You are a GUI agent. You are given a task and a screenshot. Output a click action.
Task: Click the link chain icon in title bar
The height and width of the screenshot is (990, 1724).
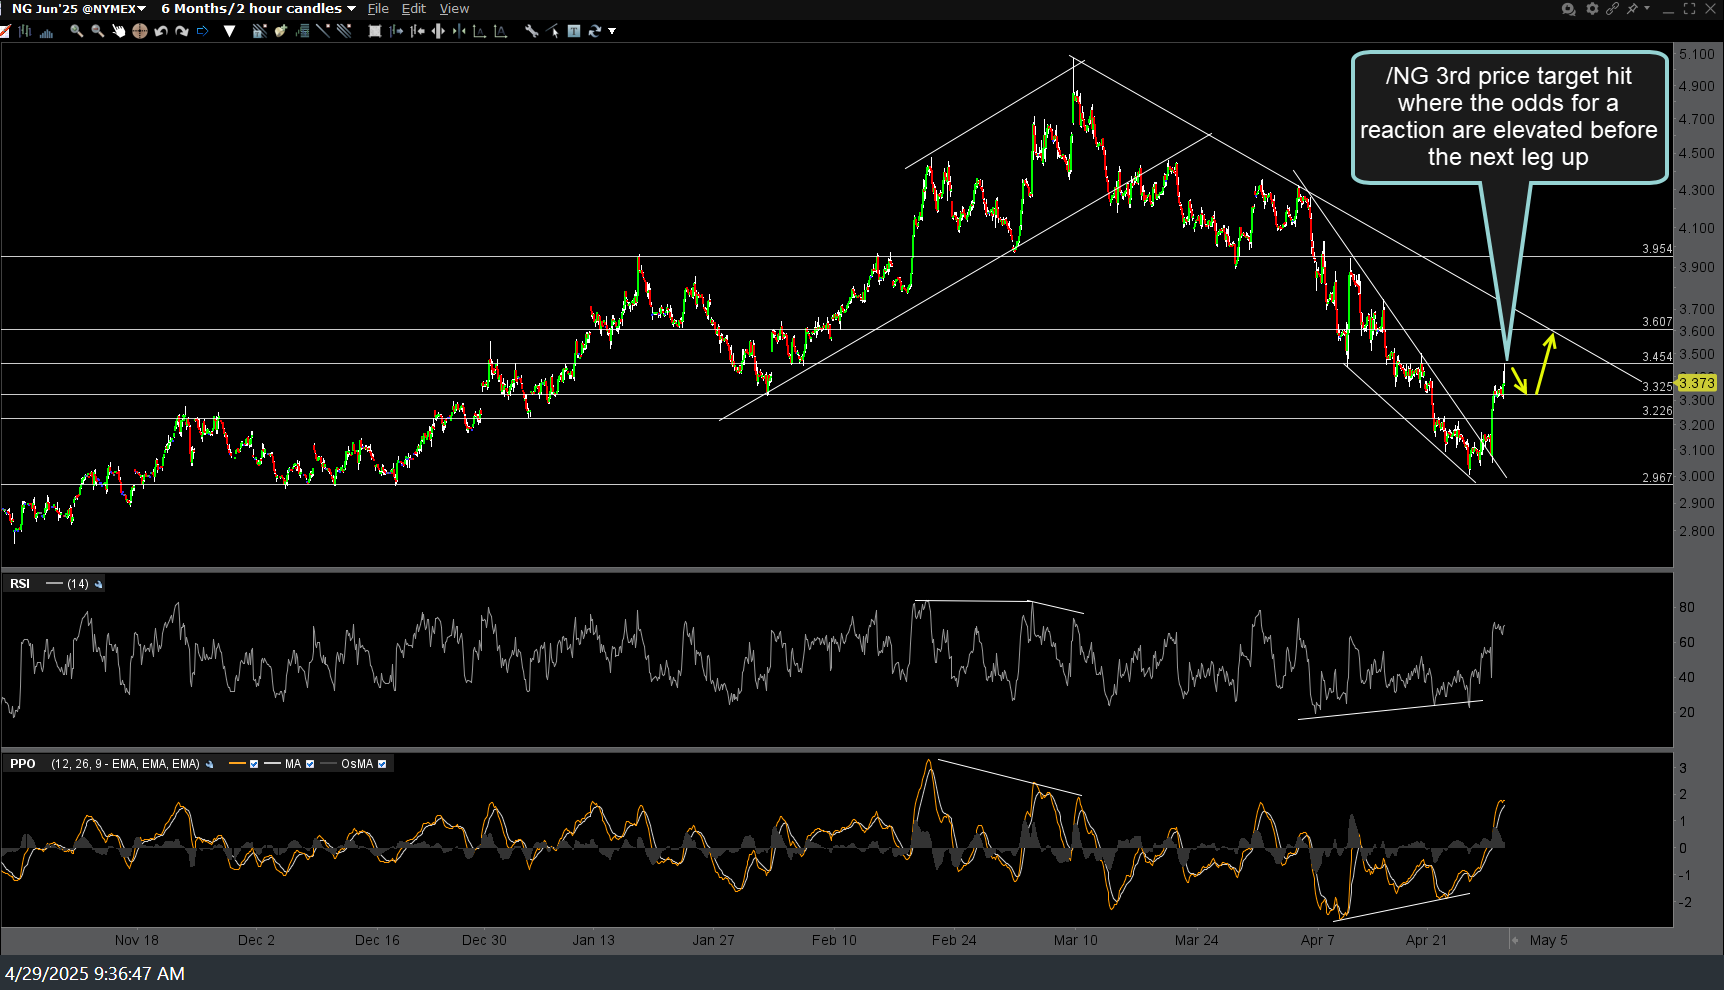click(x=1612, y=9)
